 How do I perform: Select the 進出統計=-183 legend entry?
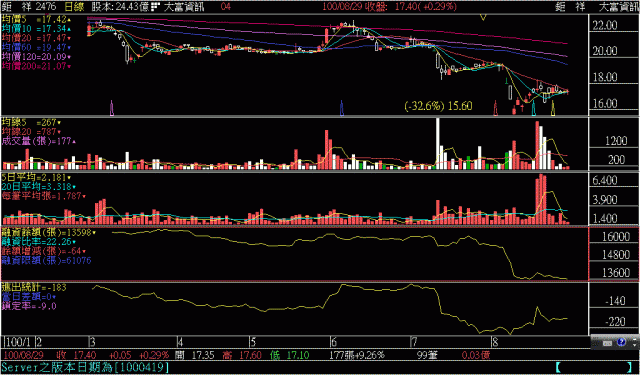(34, 288)
